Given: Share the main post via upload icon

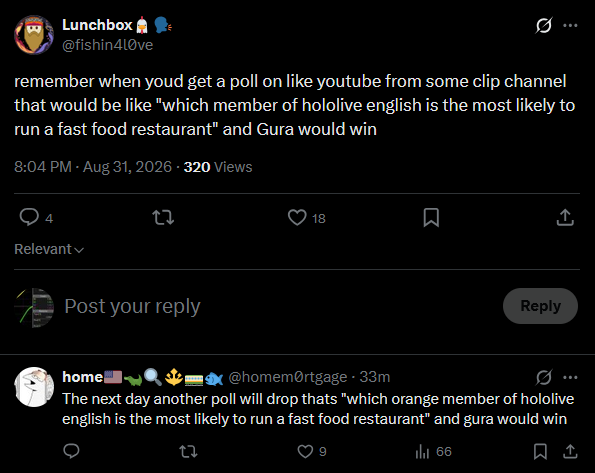Looking at the screenshot, I should click(x=565, y=218).
